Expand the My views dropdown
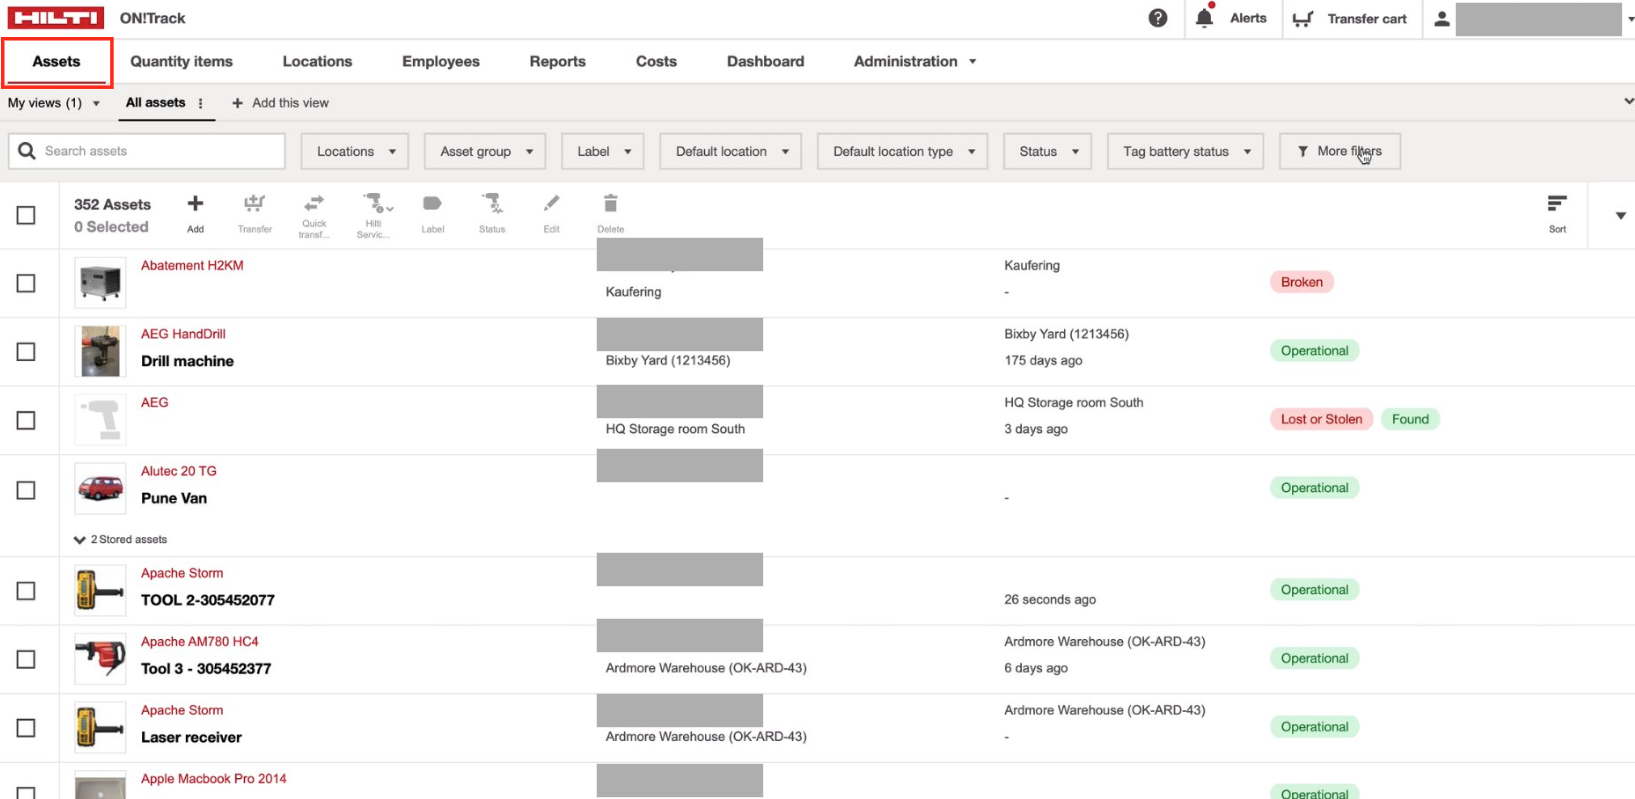The height and width of the screenshot is (799, 1635). point(54,103)
